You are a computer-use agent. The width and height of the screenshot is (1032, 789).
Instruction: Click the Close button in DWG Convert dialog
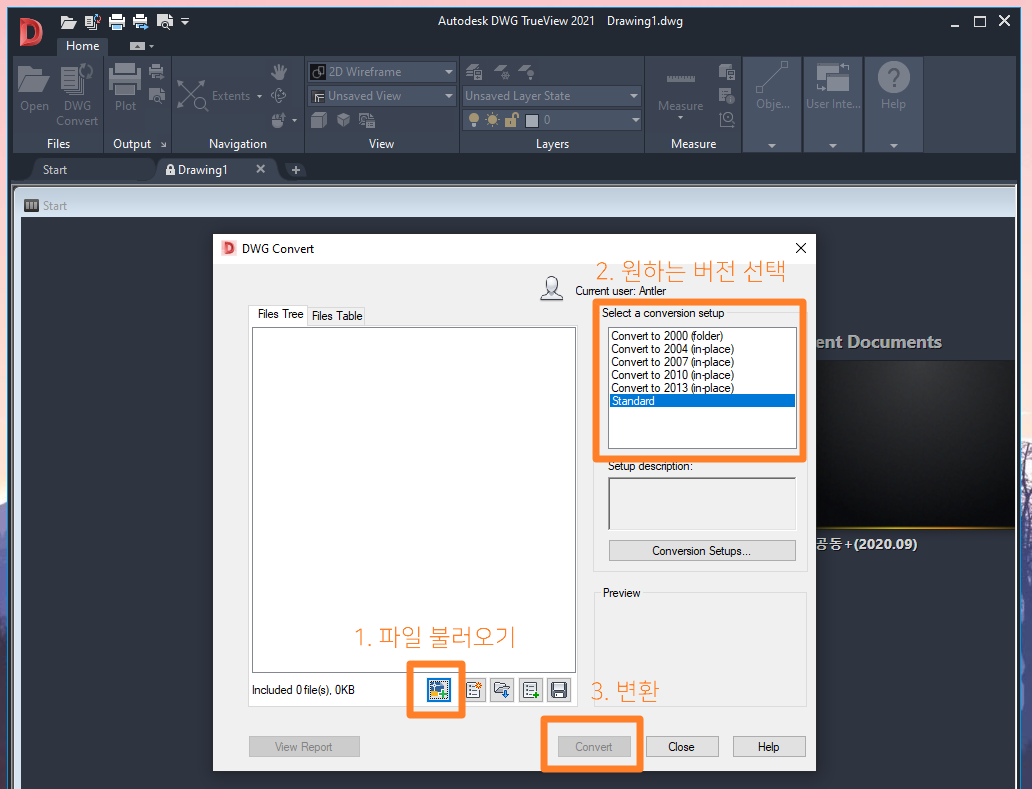[681, 747]
